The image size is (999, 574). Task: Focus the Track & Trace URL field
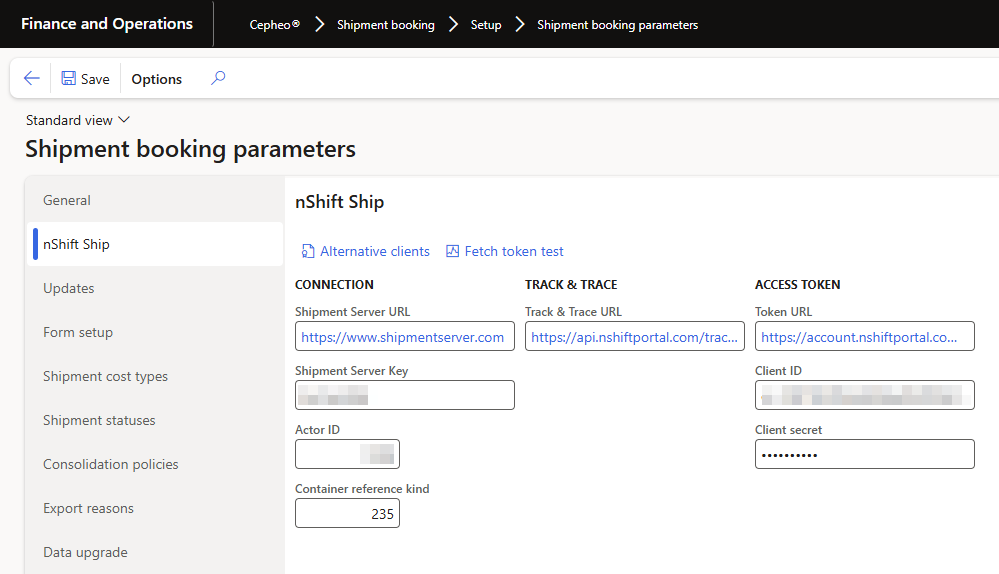[x=634, y=337]
